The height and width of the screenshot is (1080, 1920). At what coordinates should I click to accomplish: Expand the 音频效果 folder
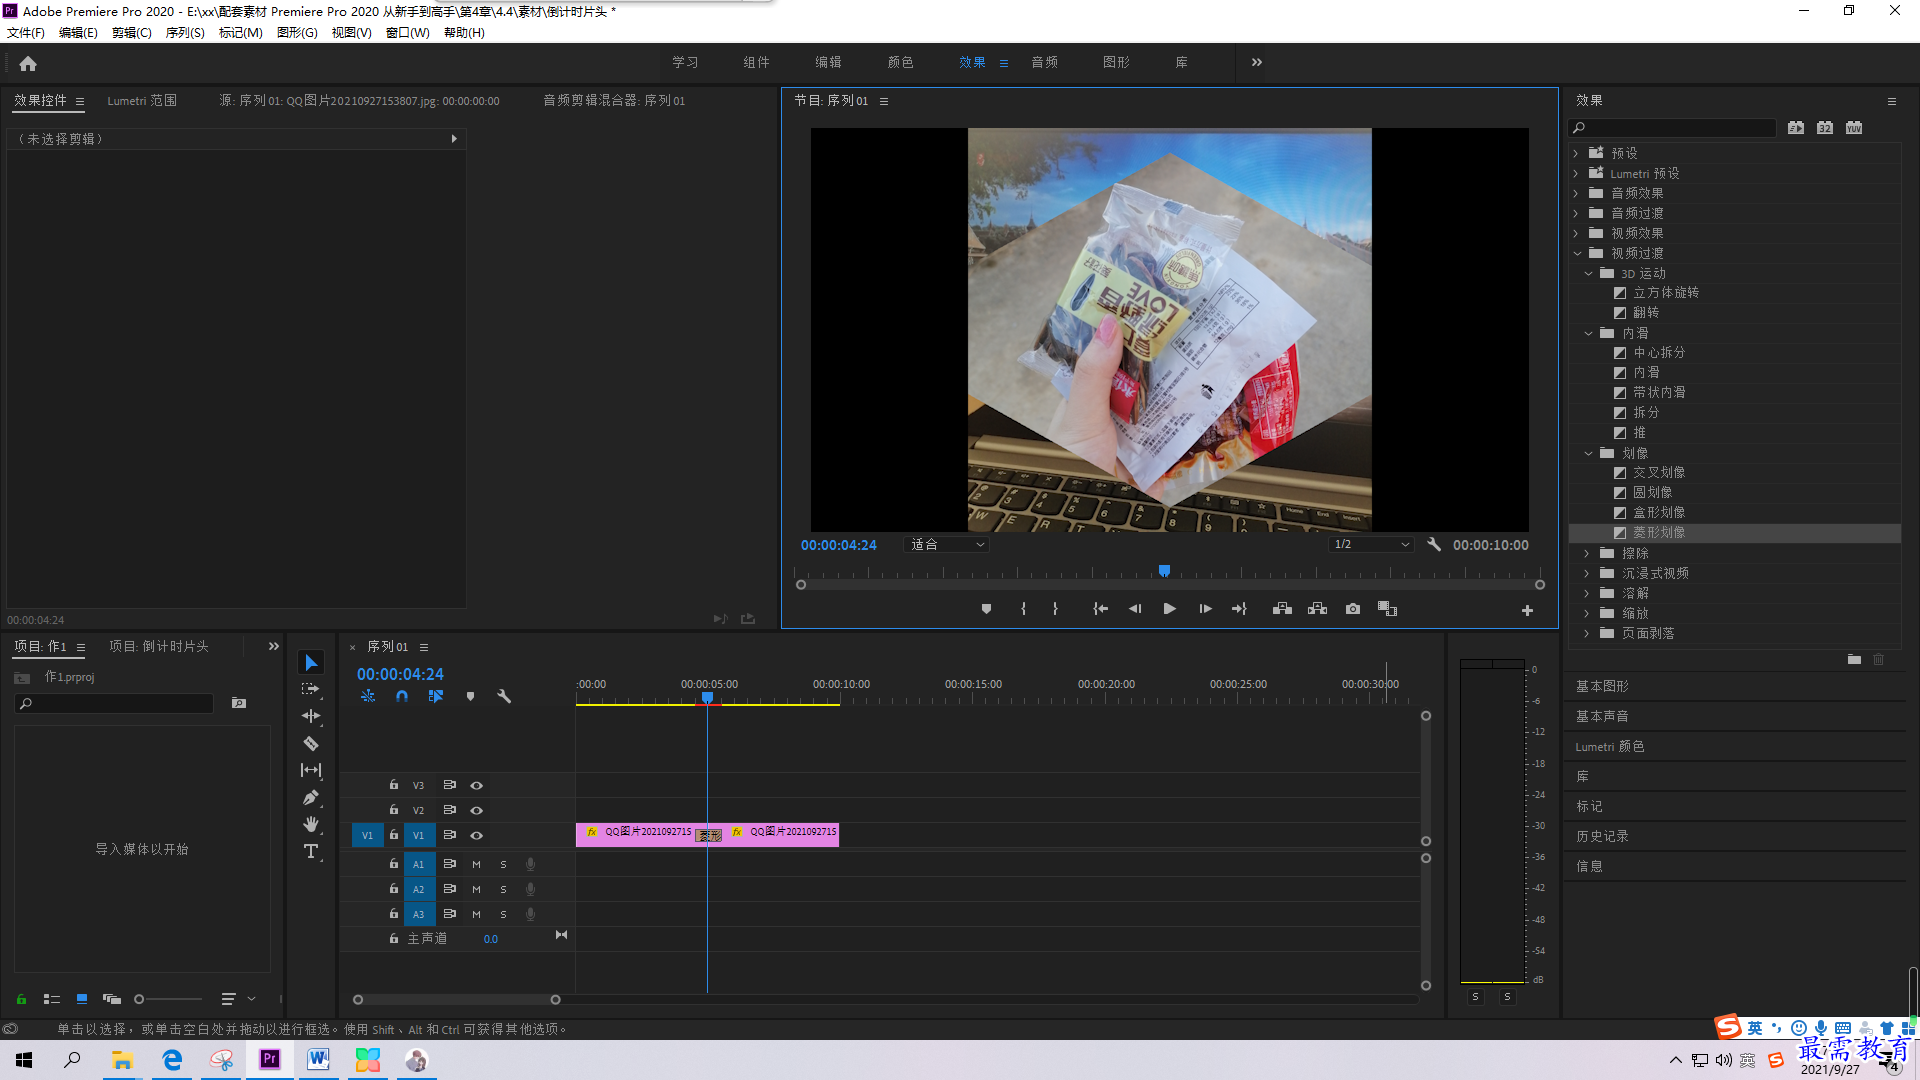[x=1576, y=193]
